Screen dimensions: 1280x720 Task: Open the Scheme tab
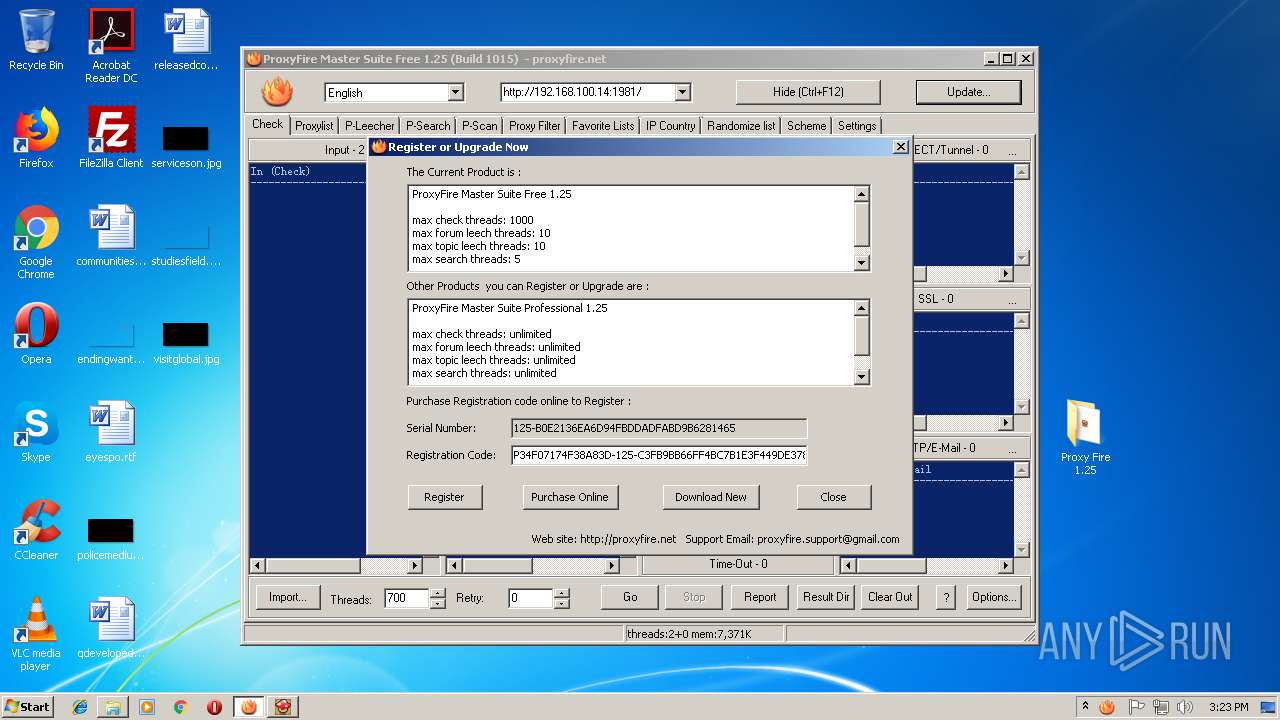[x=806, y=126]
